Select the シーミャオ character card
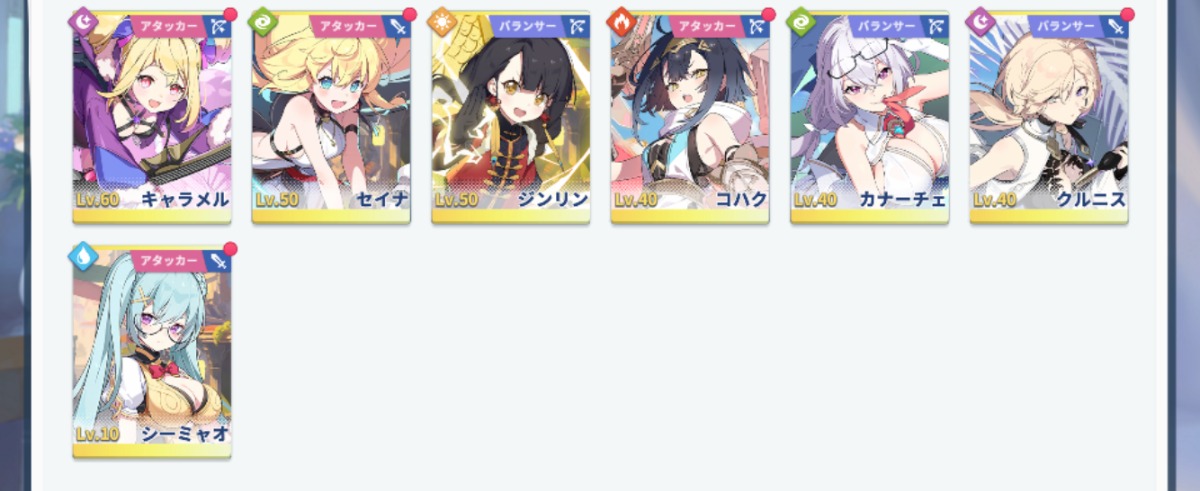Image resolution: width=1200 pixels, height=491 pixels. (152, 353)
